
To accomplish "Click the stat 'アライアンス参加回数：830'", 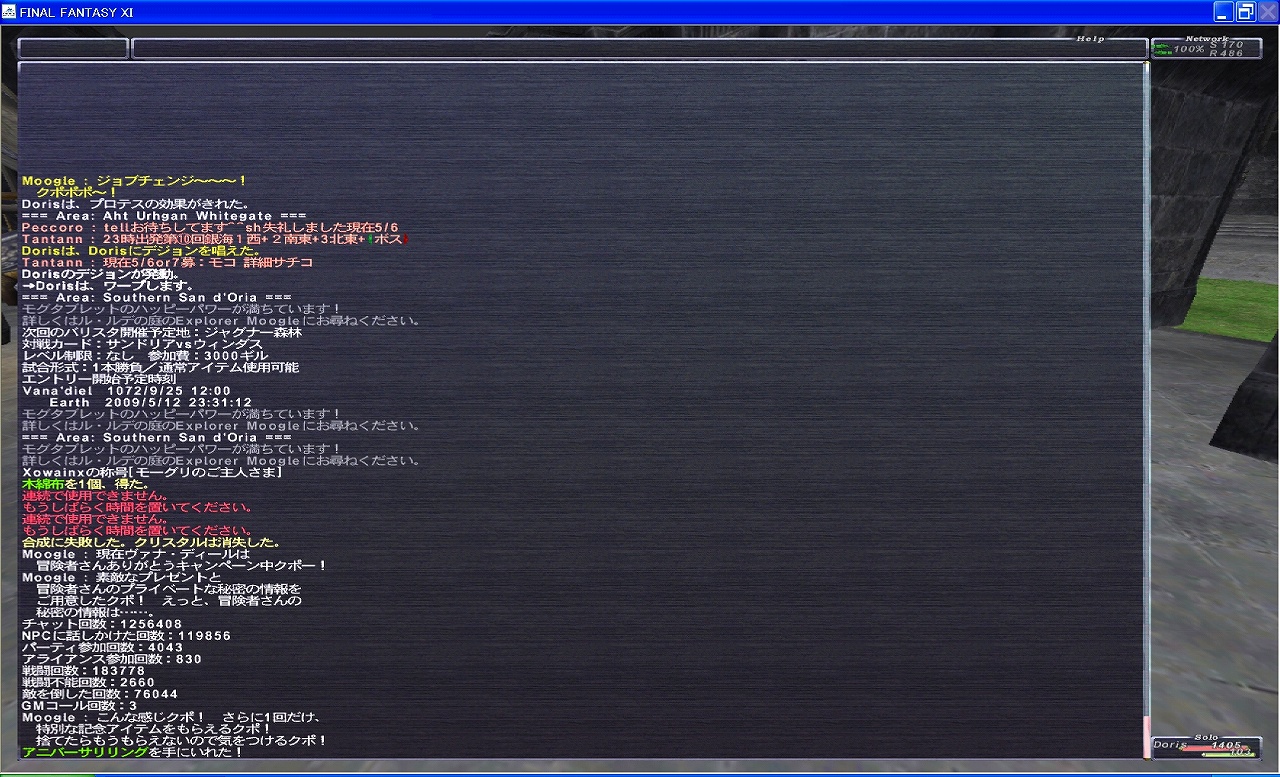I will 111,659.
